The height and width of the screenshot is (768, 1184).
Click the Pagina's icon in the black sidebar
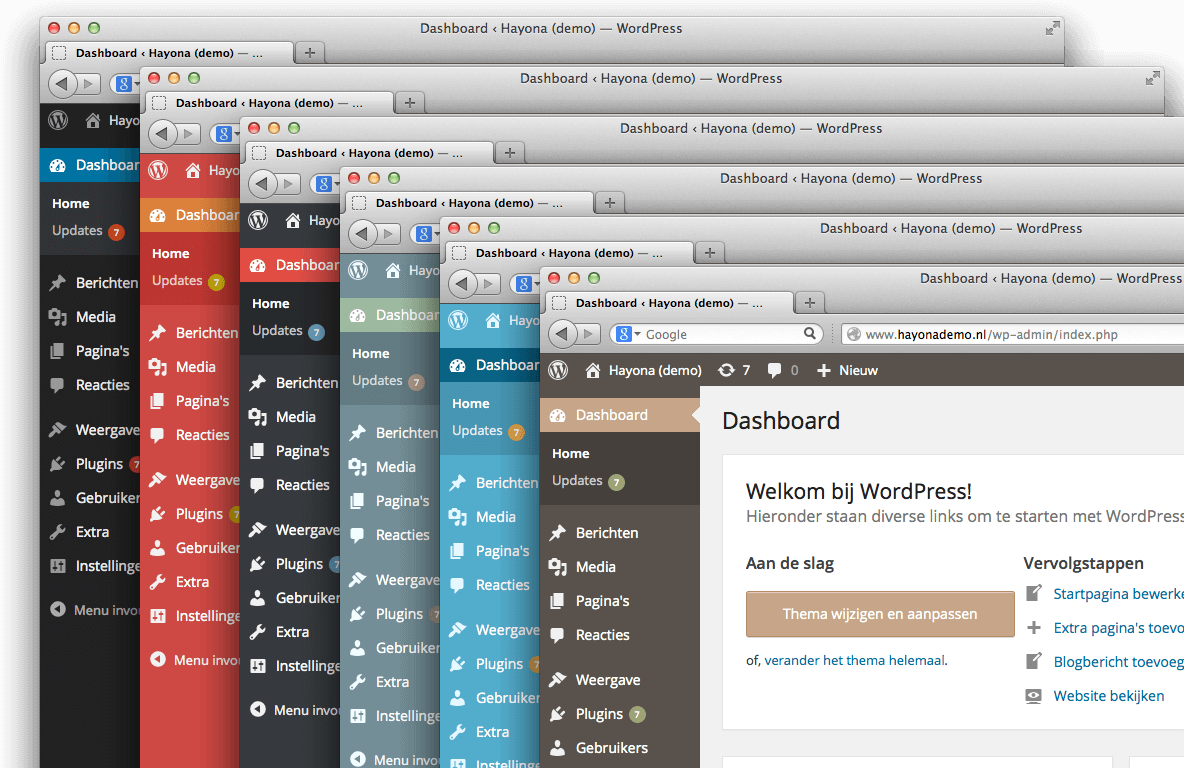(x=57, y=350)
